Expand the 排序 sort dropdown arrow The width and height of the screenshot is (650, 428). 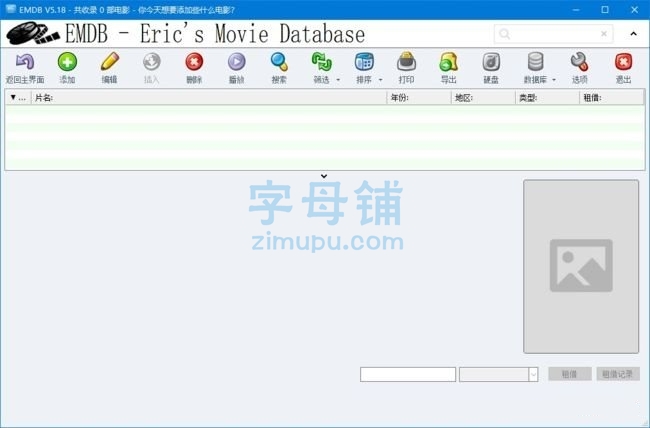click(x=381, y=80)
